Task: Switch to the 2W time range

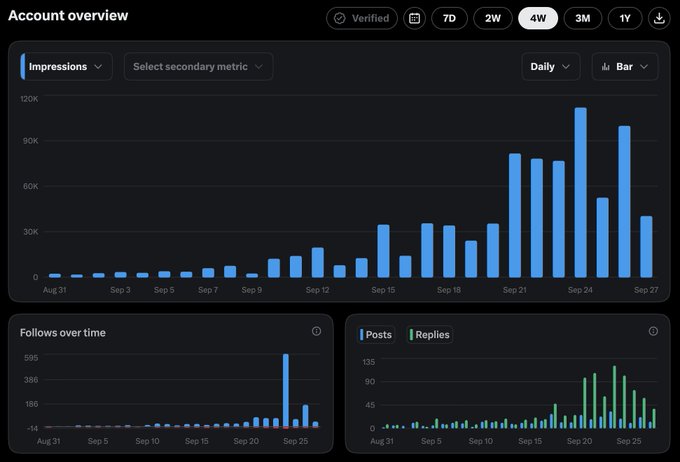Action: point(493,18)
